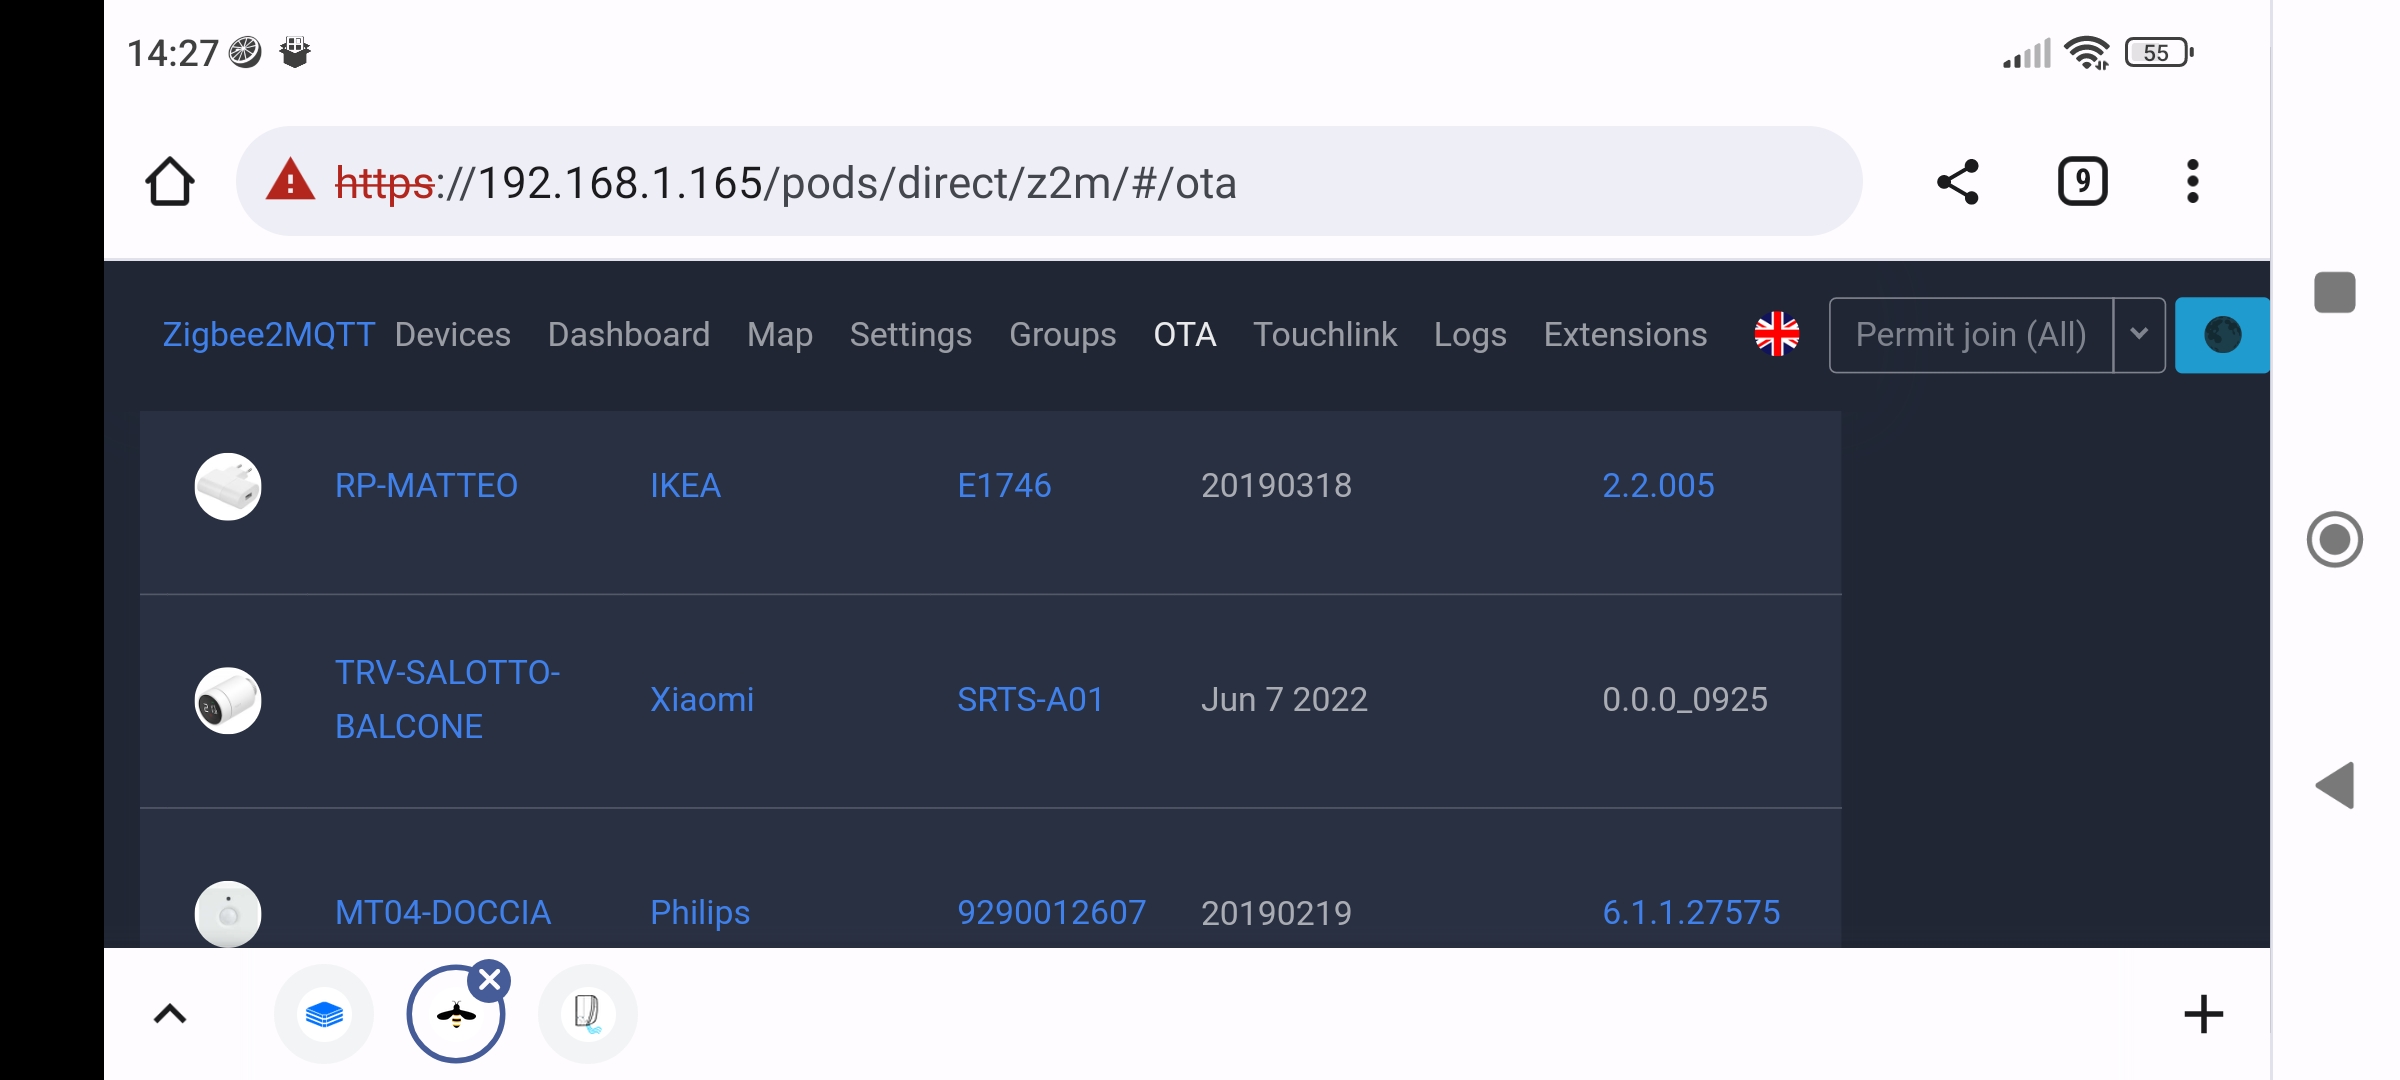The image size is (2400, 1080).
Task: Open the browser three-dot overflow menu
Action: point(2192,182)
